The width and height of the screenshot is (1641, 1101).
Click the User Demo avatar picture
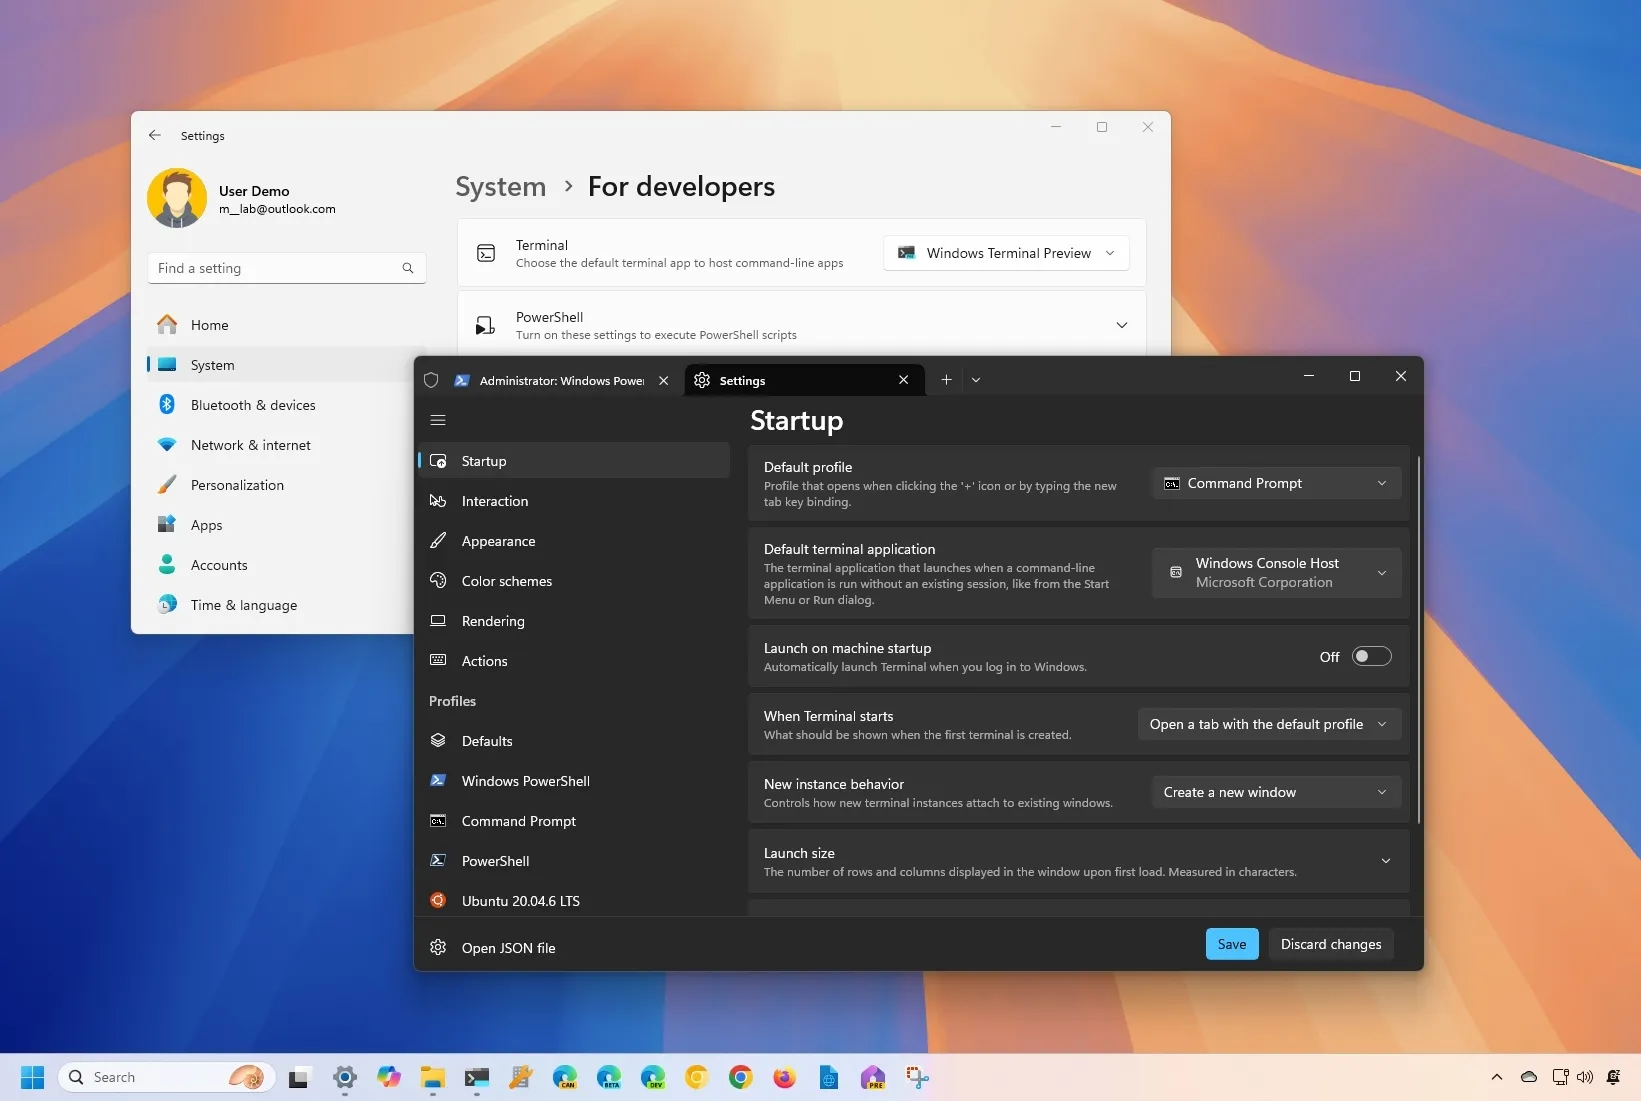[x=177, y=198]
